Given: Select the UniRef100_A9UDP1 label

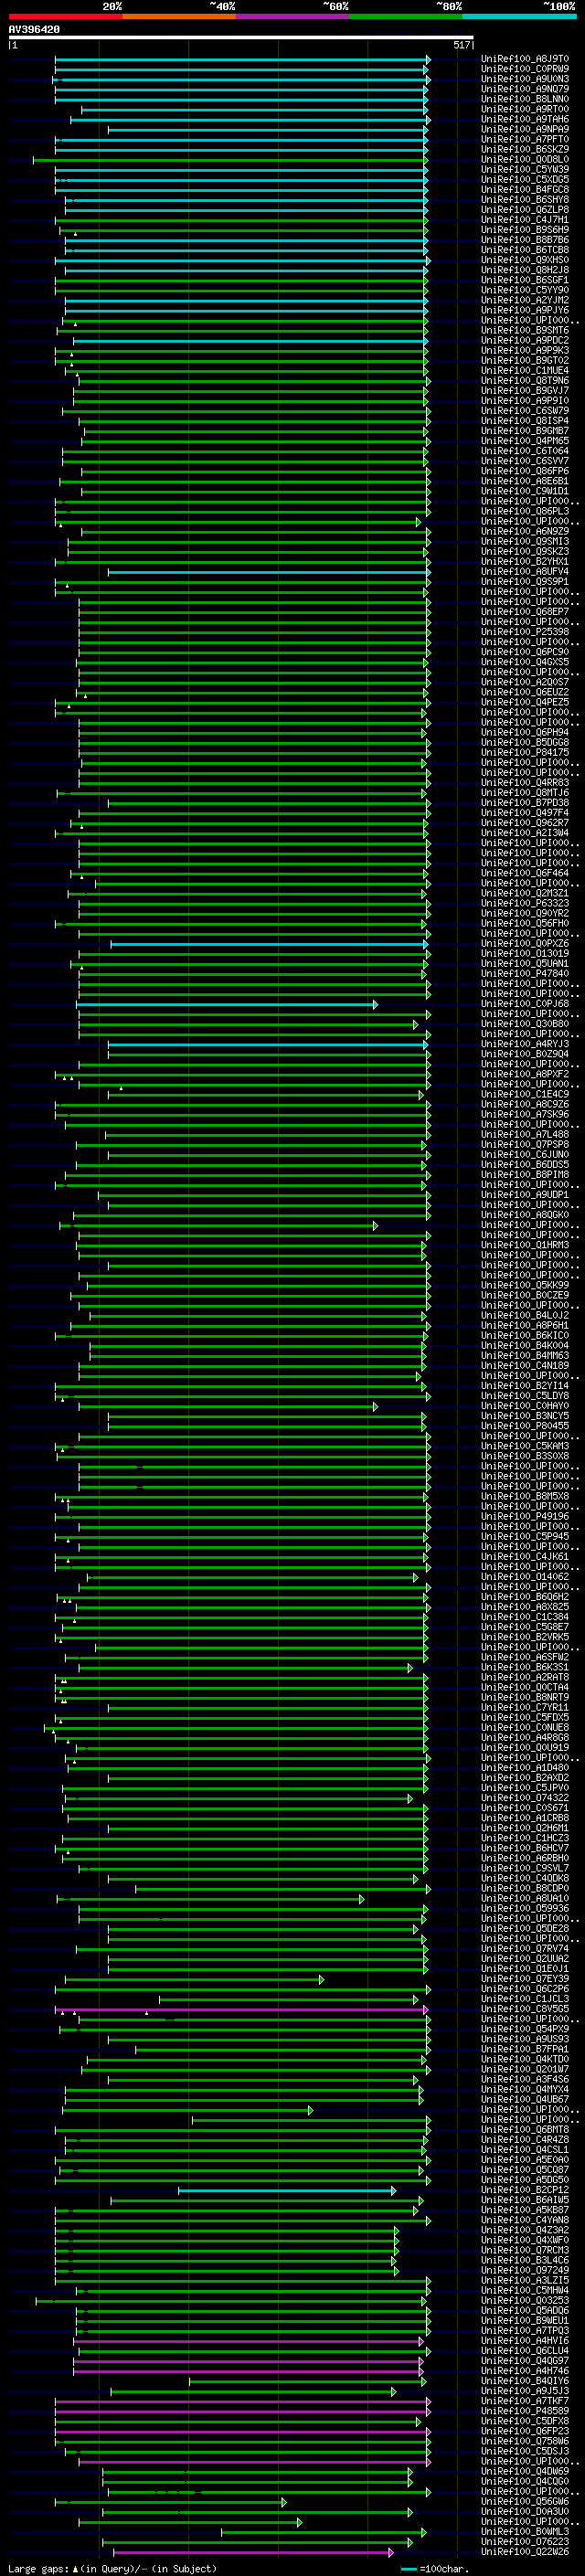Looking at the screenshot, I should (x=525, y=1194).
